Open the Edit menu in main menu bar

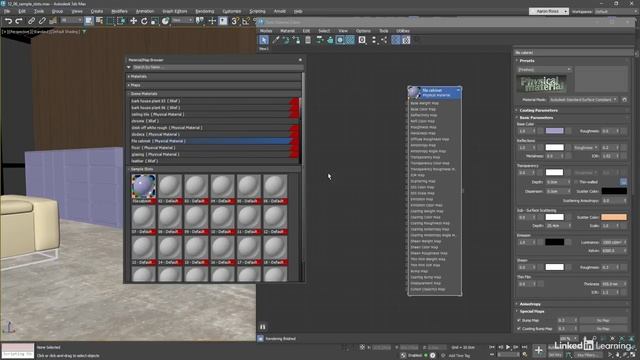(x=22, y=11)
